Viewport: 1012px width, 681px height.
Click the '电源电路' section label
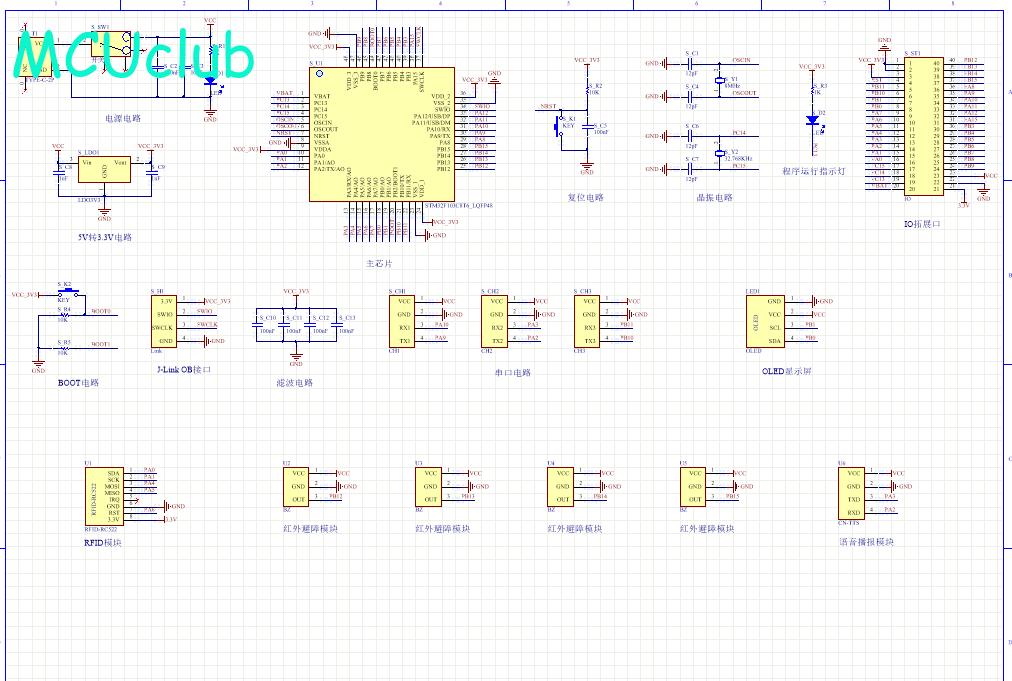pos(123,118)
